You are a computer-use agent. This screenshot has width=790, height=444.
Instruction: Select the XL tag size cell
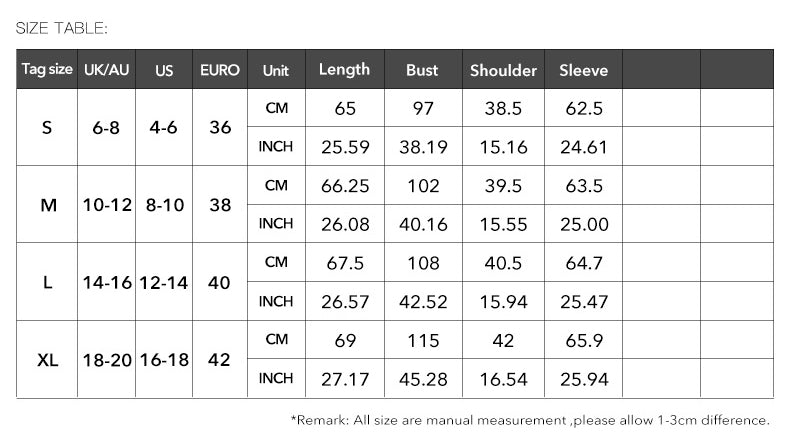coord(47,360)
